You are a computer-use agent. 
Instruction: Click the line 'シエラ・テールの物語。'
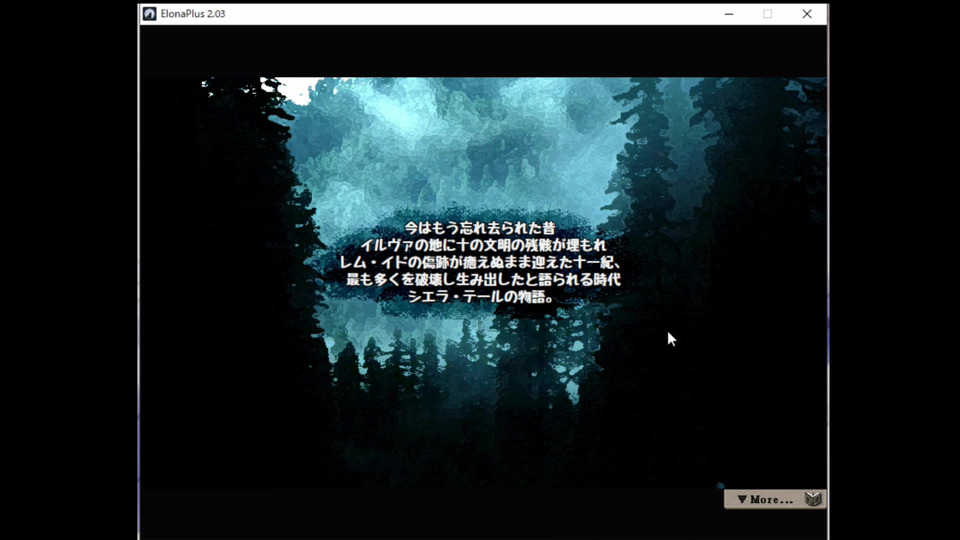click(481, 297)
